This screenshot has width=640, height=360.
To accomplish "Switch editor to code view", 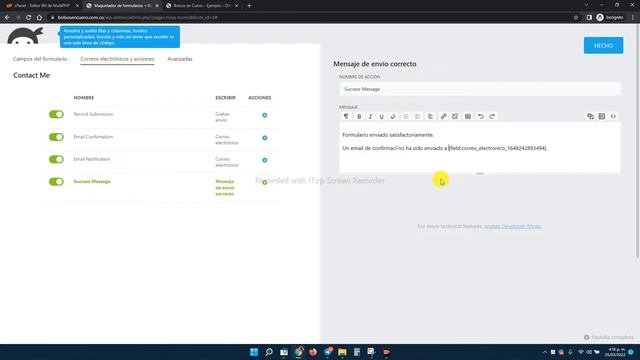I will [613, 116].
